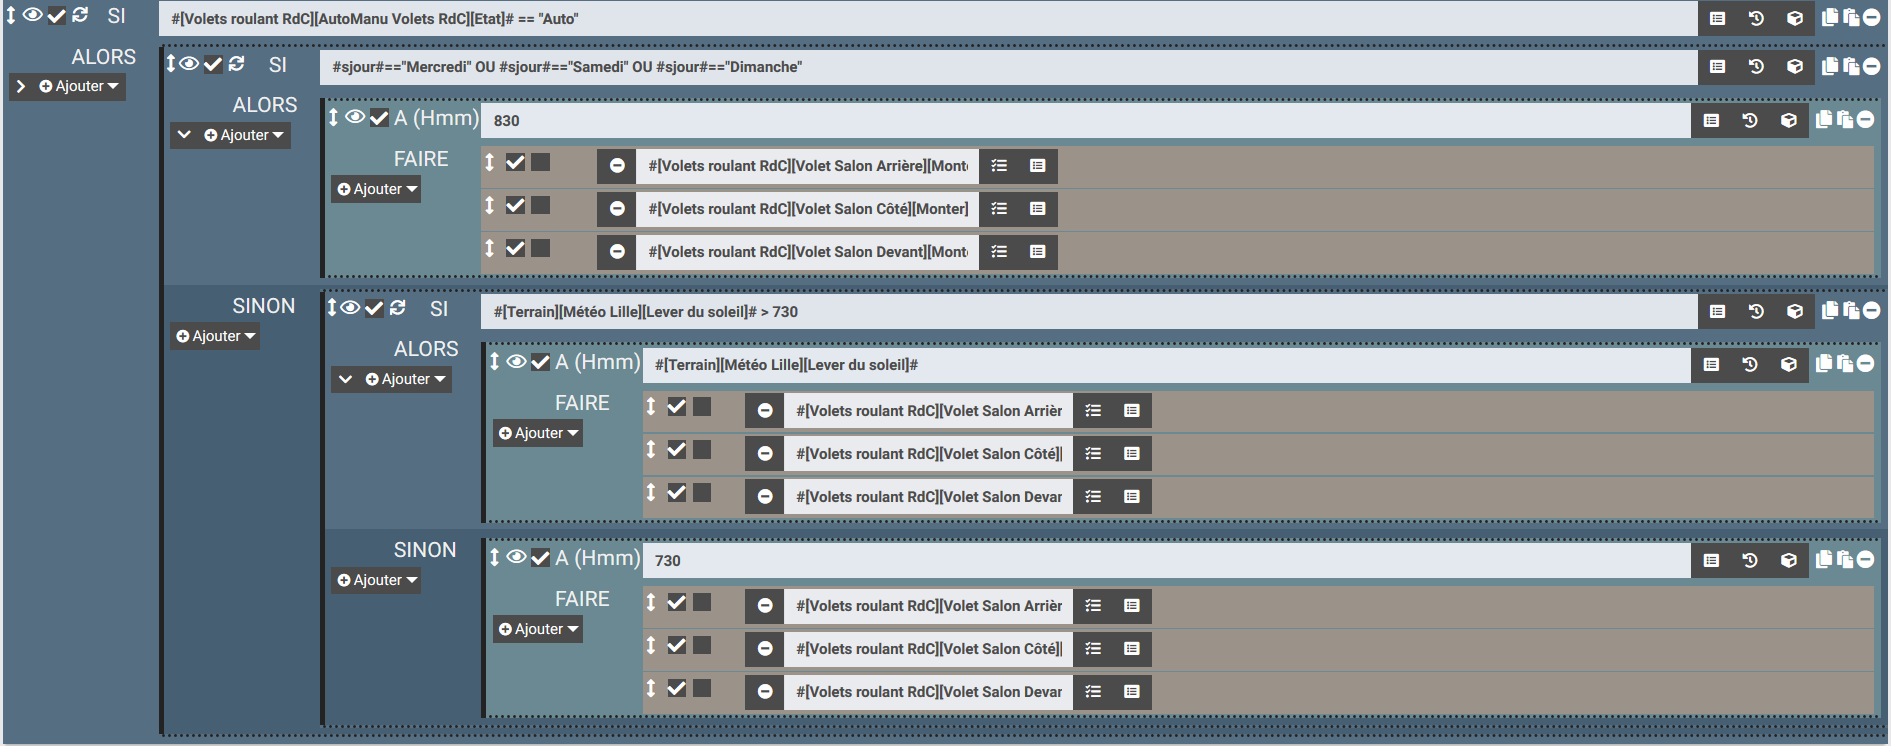Click the time field containing 830
The image size is (1891, 746).
pos(1086,121)
